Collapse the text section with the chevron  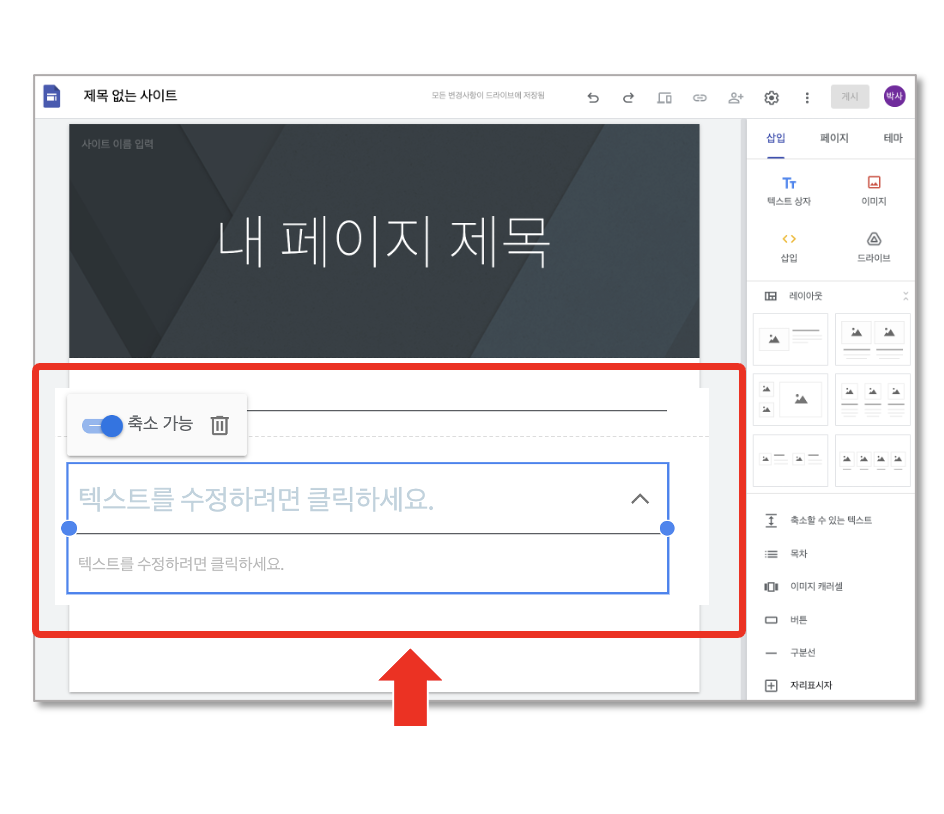pos(640,499)
